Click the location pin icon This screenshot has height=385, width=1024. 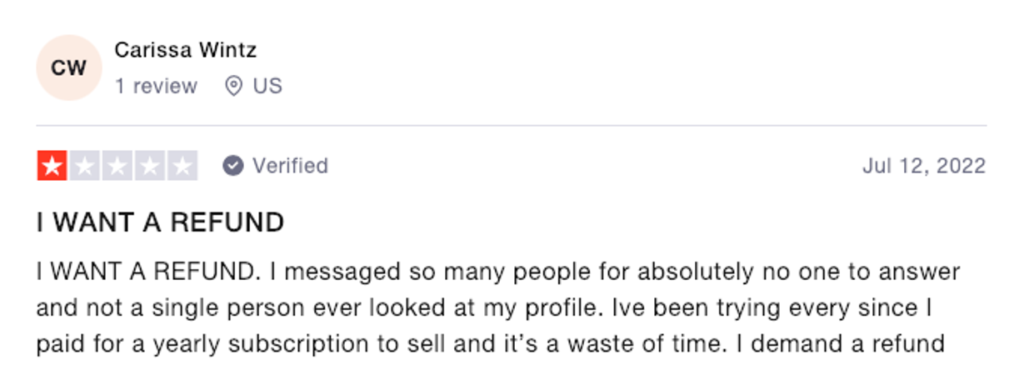coord(233,86)
